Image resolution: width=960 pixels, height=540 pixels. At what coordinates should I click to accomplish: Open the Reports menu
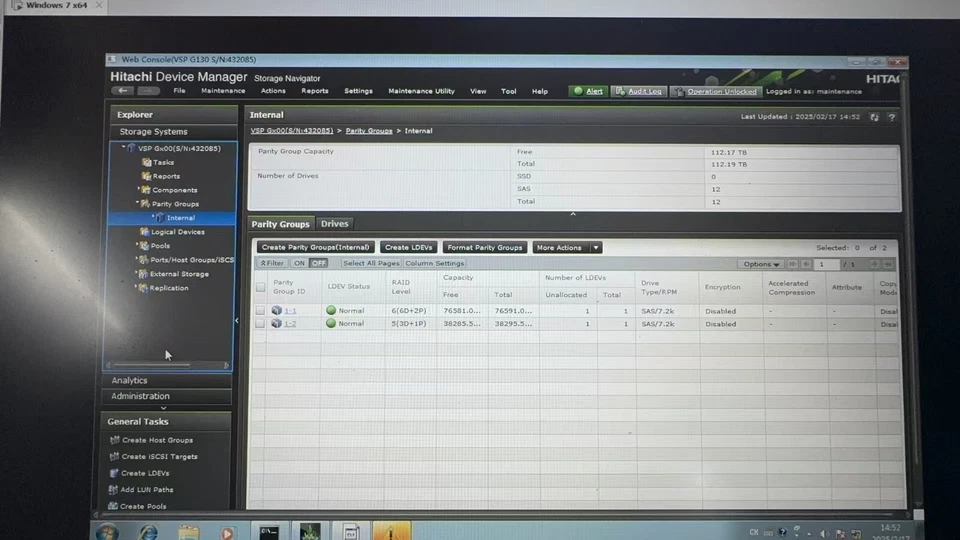point(315,91)
